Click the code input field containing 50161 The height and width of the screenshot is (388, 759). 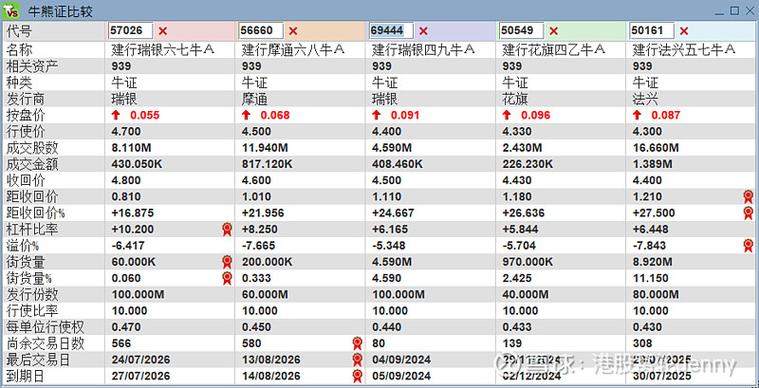click(x=652, y=31)
